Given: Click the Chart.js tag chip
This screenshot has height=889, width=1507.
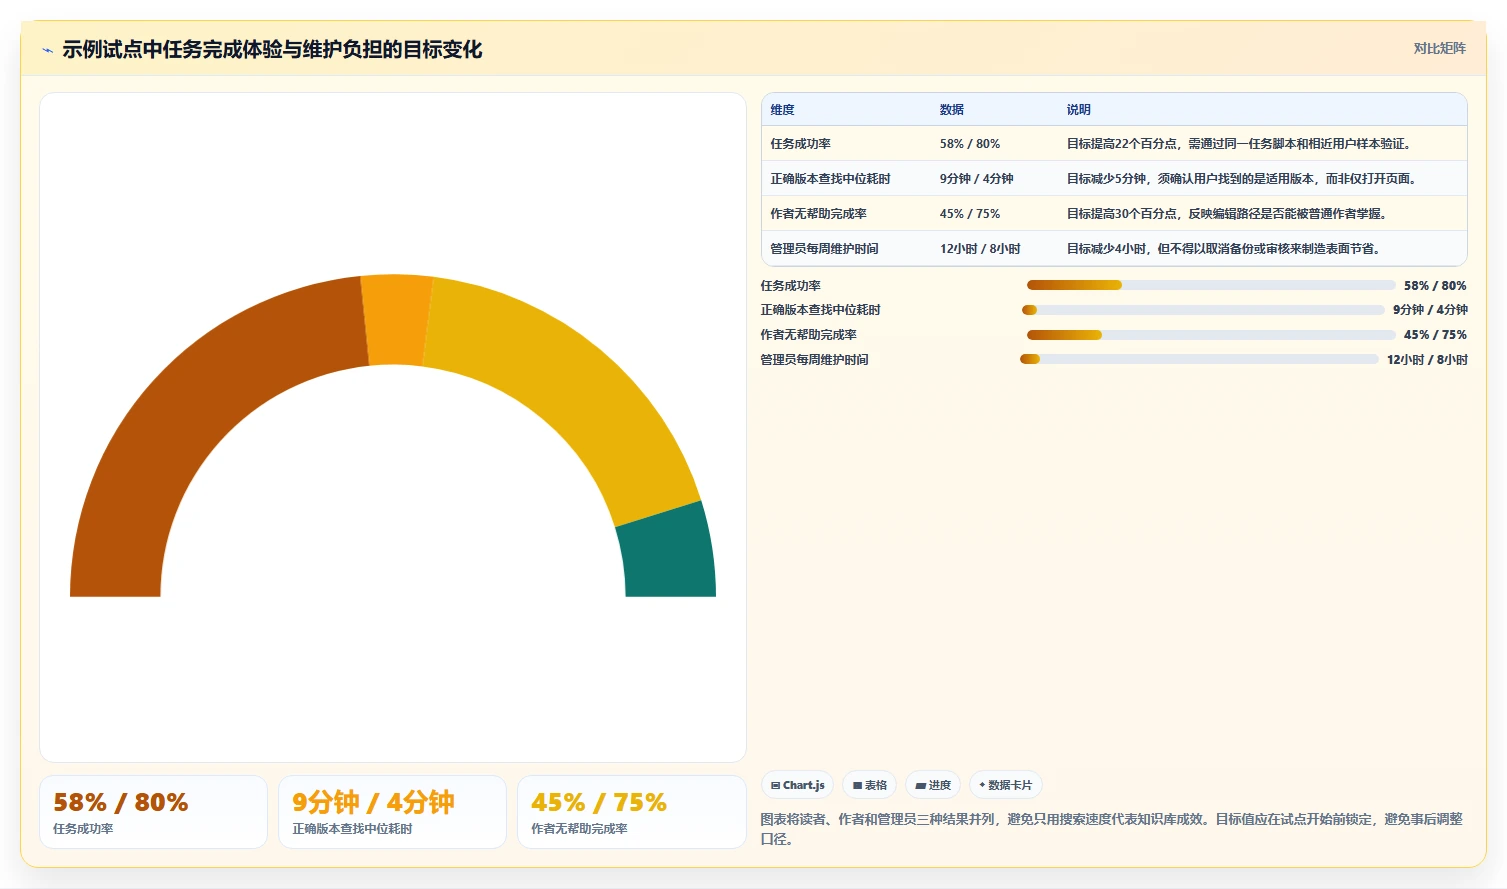Looking at the screenshot, I should [797, 785].
